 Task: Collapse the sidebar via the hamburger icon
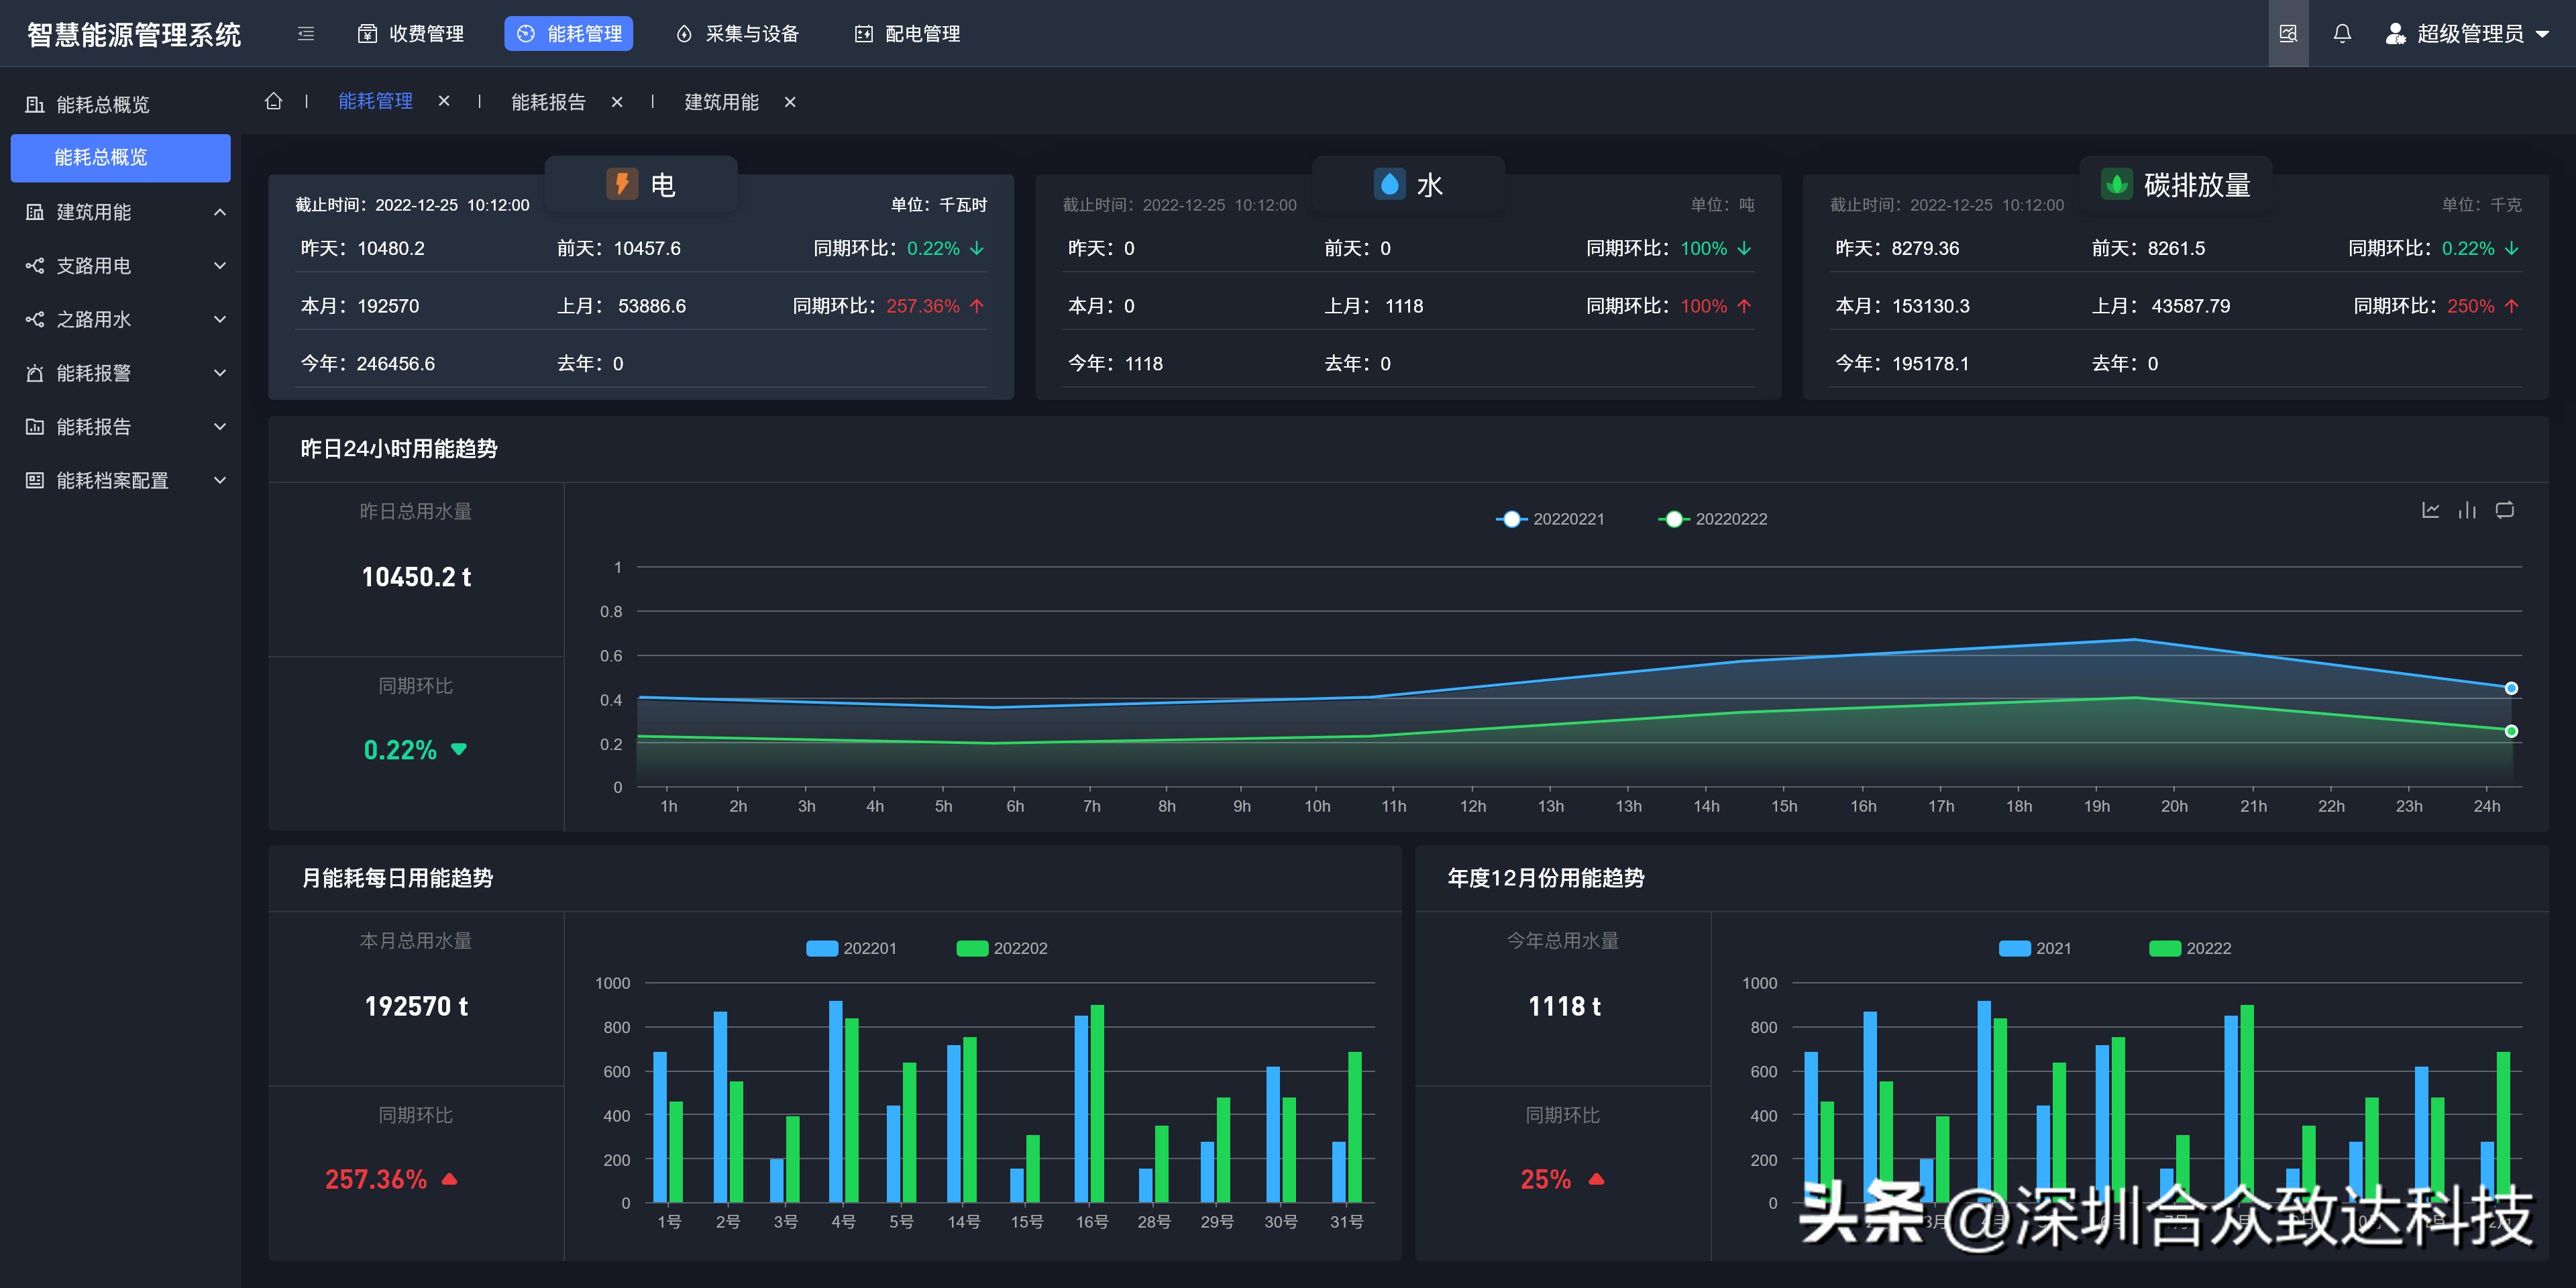click(x=305, y=33)
